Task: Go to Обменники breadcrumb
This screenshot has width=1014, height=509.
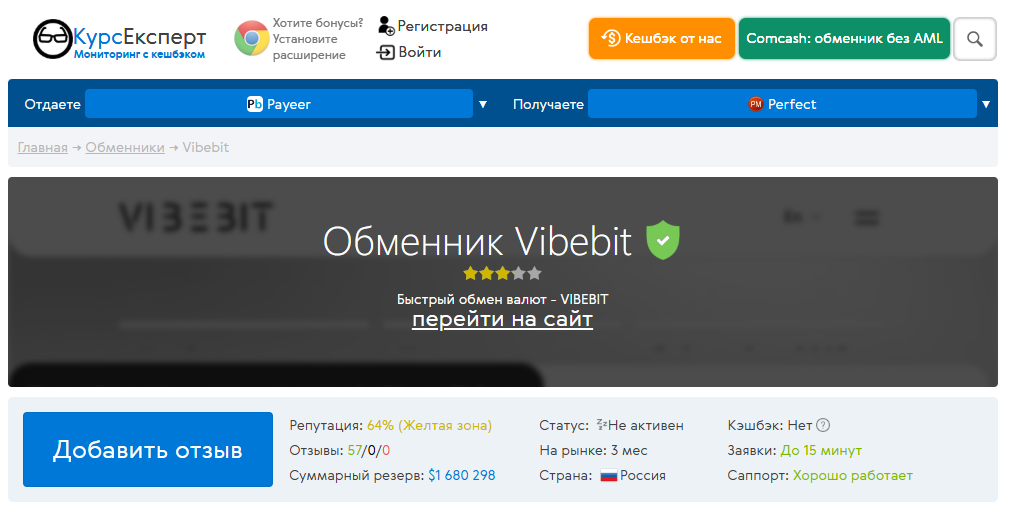Action: (x=125, y=147)
